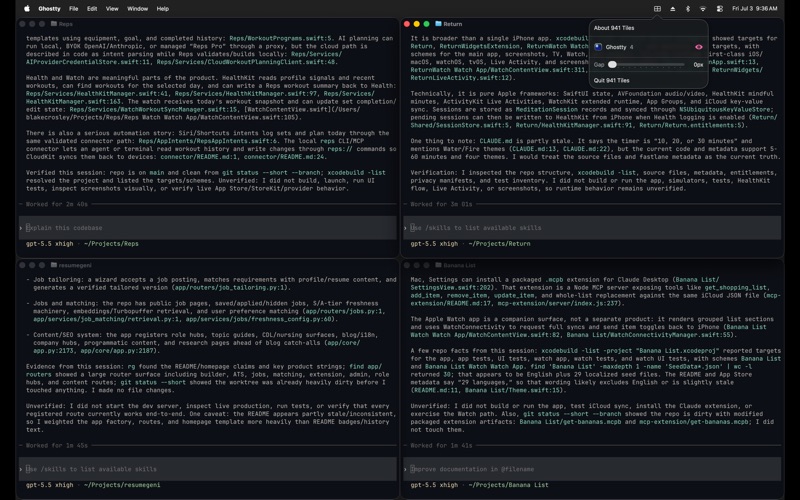Image resolution: width=800 pixels, height=500 pixels.
Task: Click the '~/Projects/Return' status line
Action: pyautogui.click(x=499, y=244)
